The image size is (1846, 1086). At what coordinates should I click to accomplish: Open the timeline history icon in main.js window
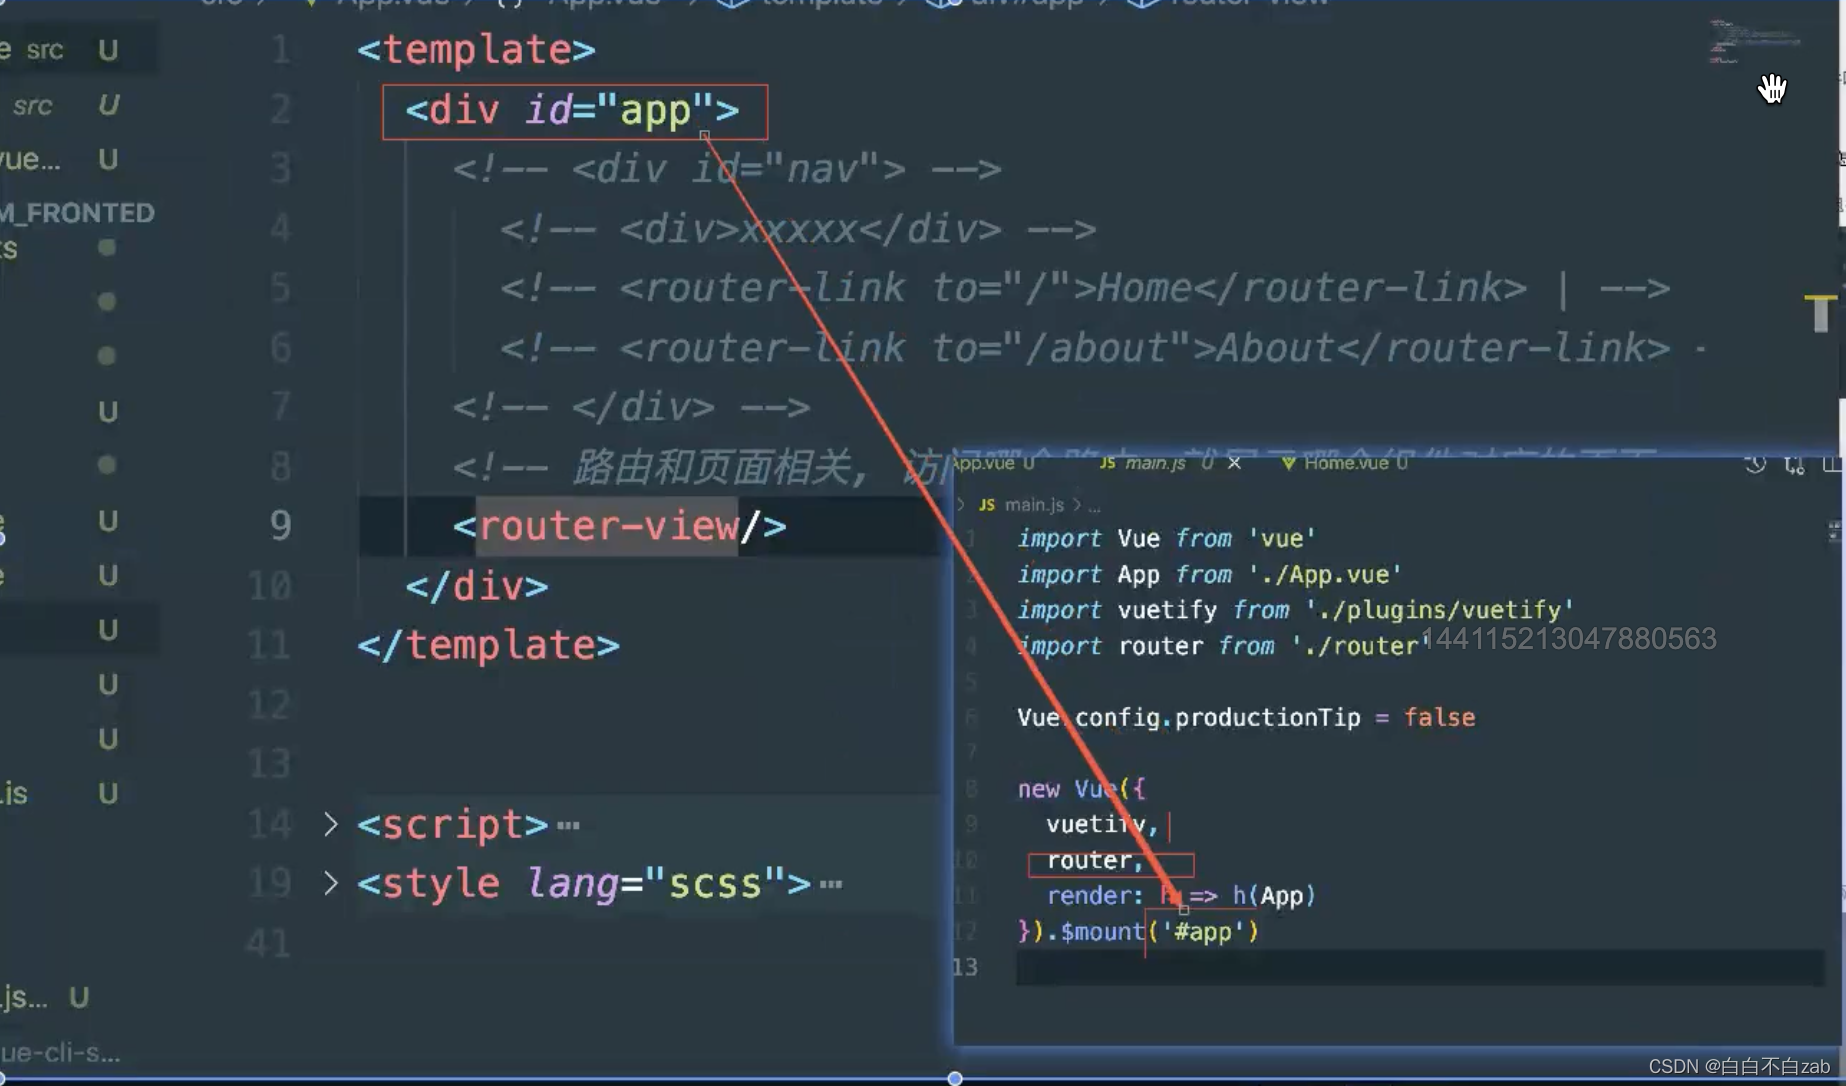1755,464
